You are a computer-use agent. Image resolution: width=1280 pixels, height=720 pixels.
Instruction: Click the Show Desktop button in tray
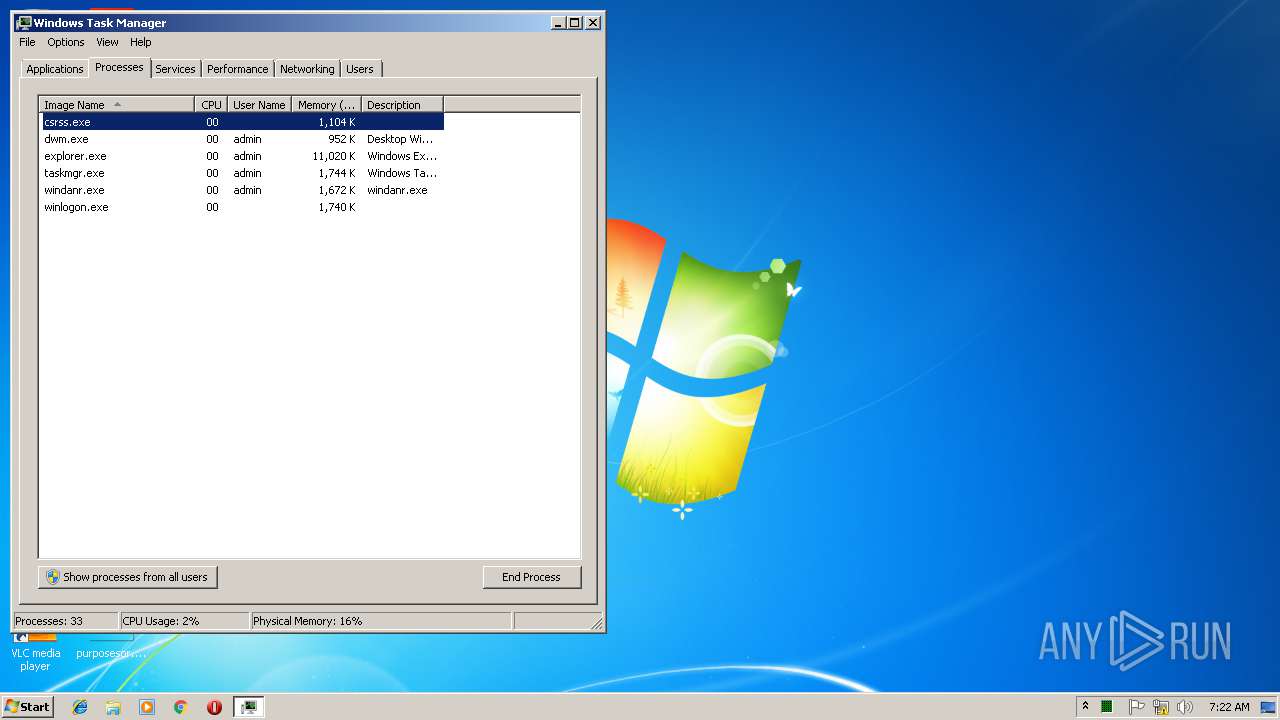(1270, 707)
